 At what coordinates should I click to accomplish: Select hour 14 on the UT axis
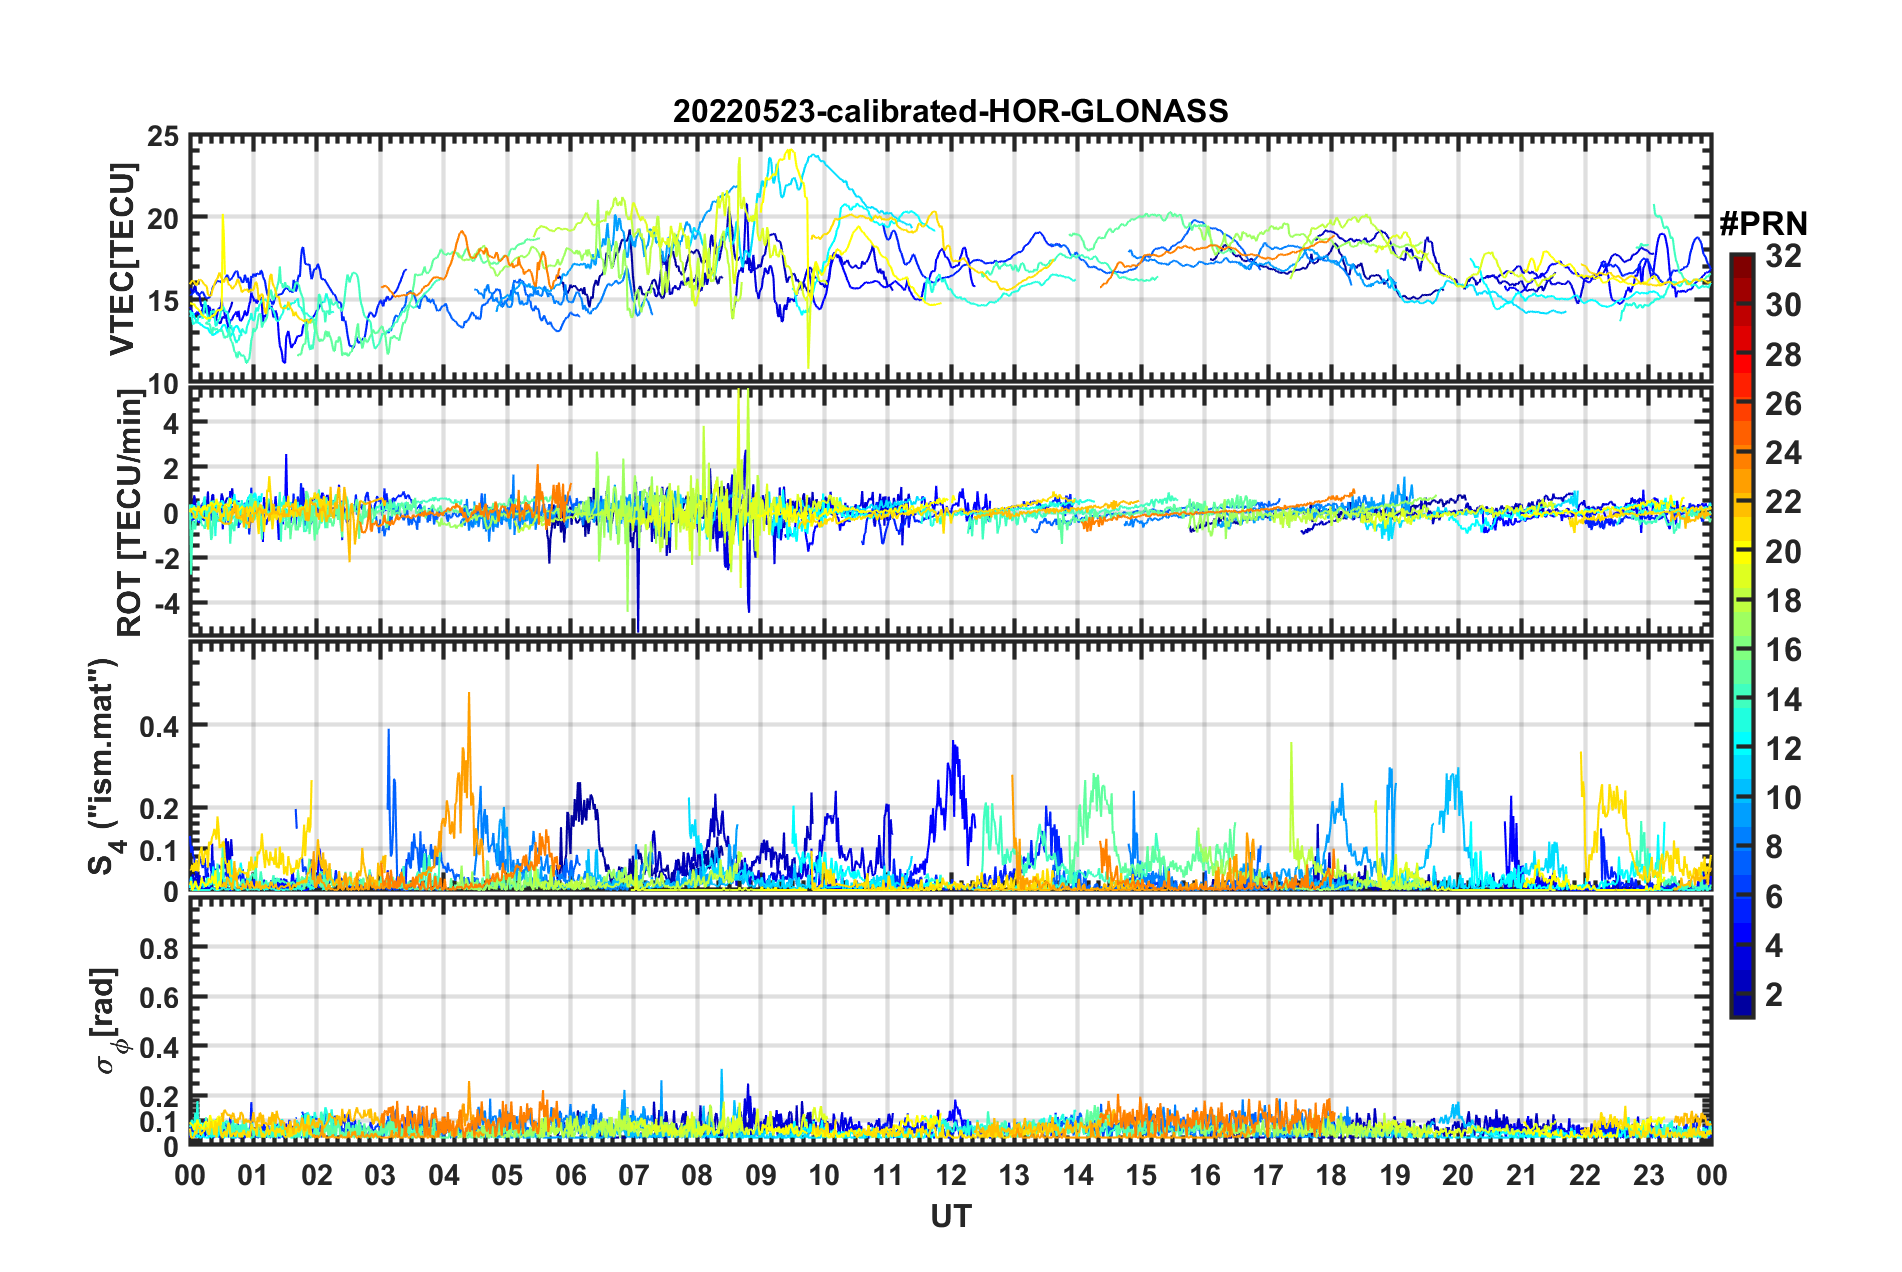pyautogui.click(x=1078, y=1175)
